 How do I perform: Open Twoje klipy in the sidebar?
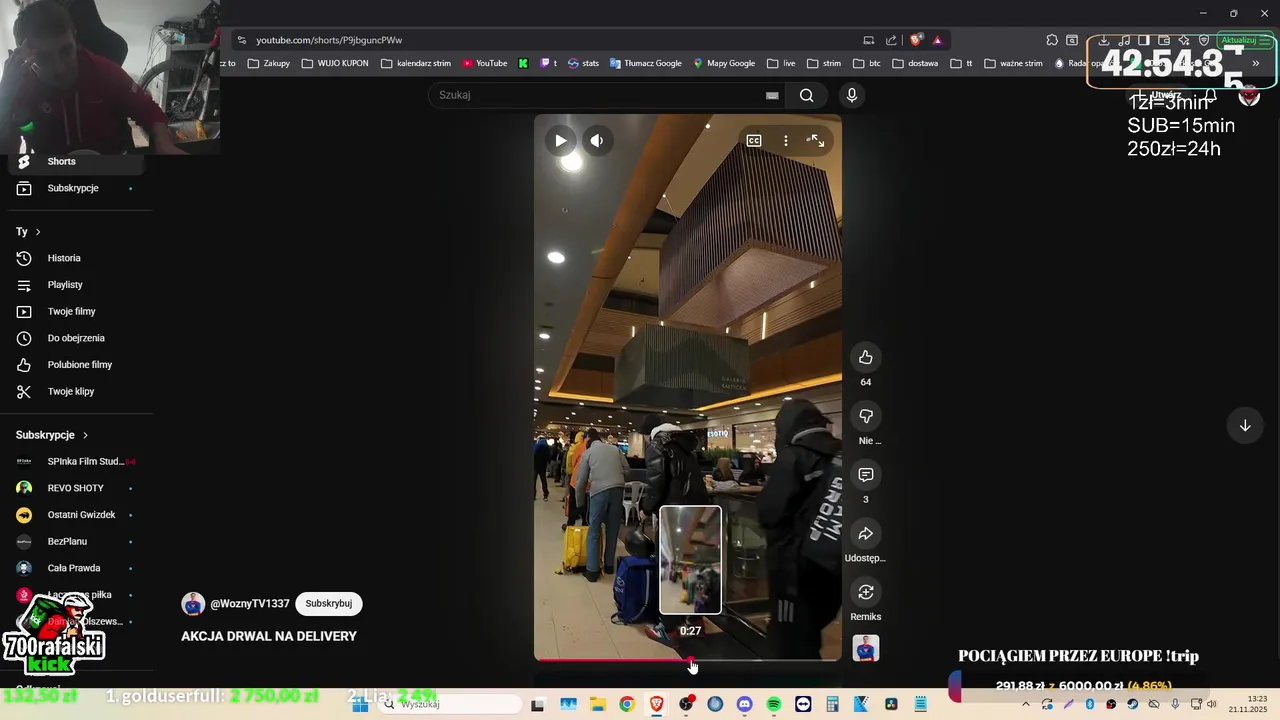(x=76, y=392)
